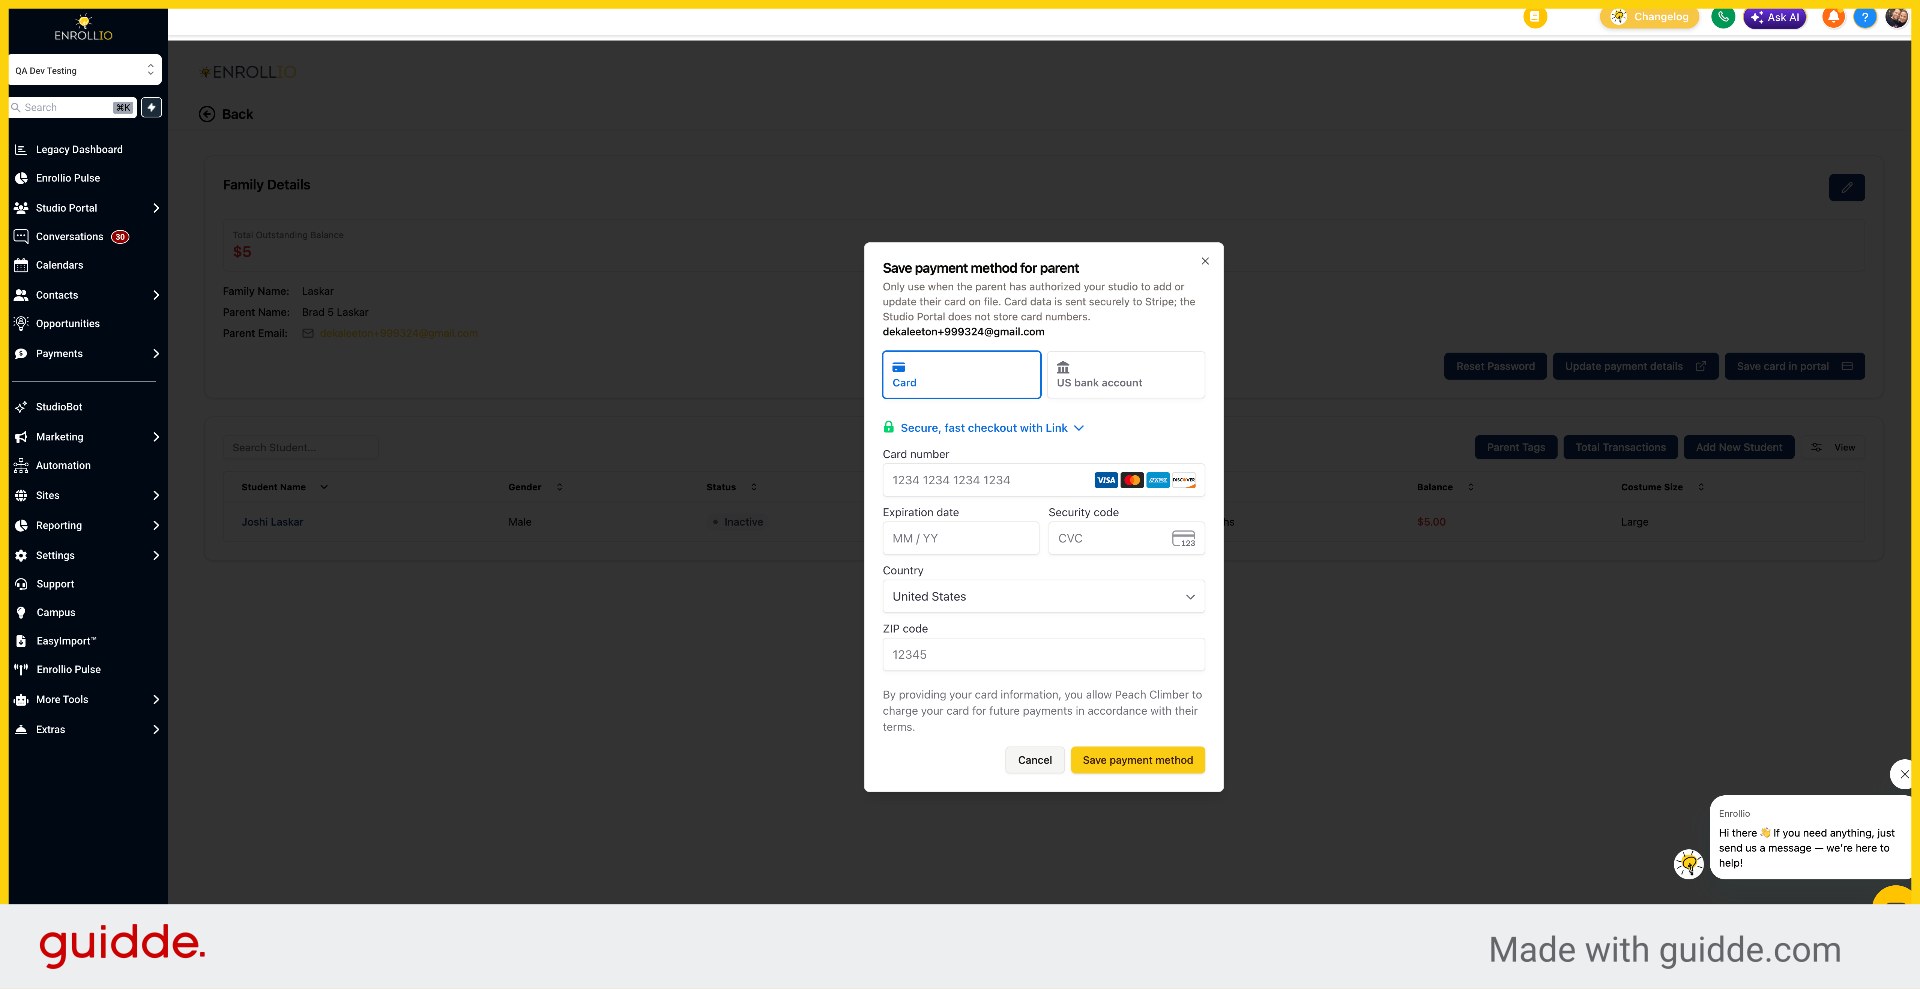Click the lightning quick actions icon

151,107
